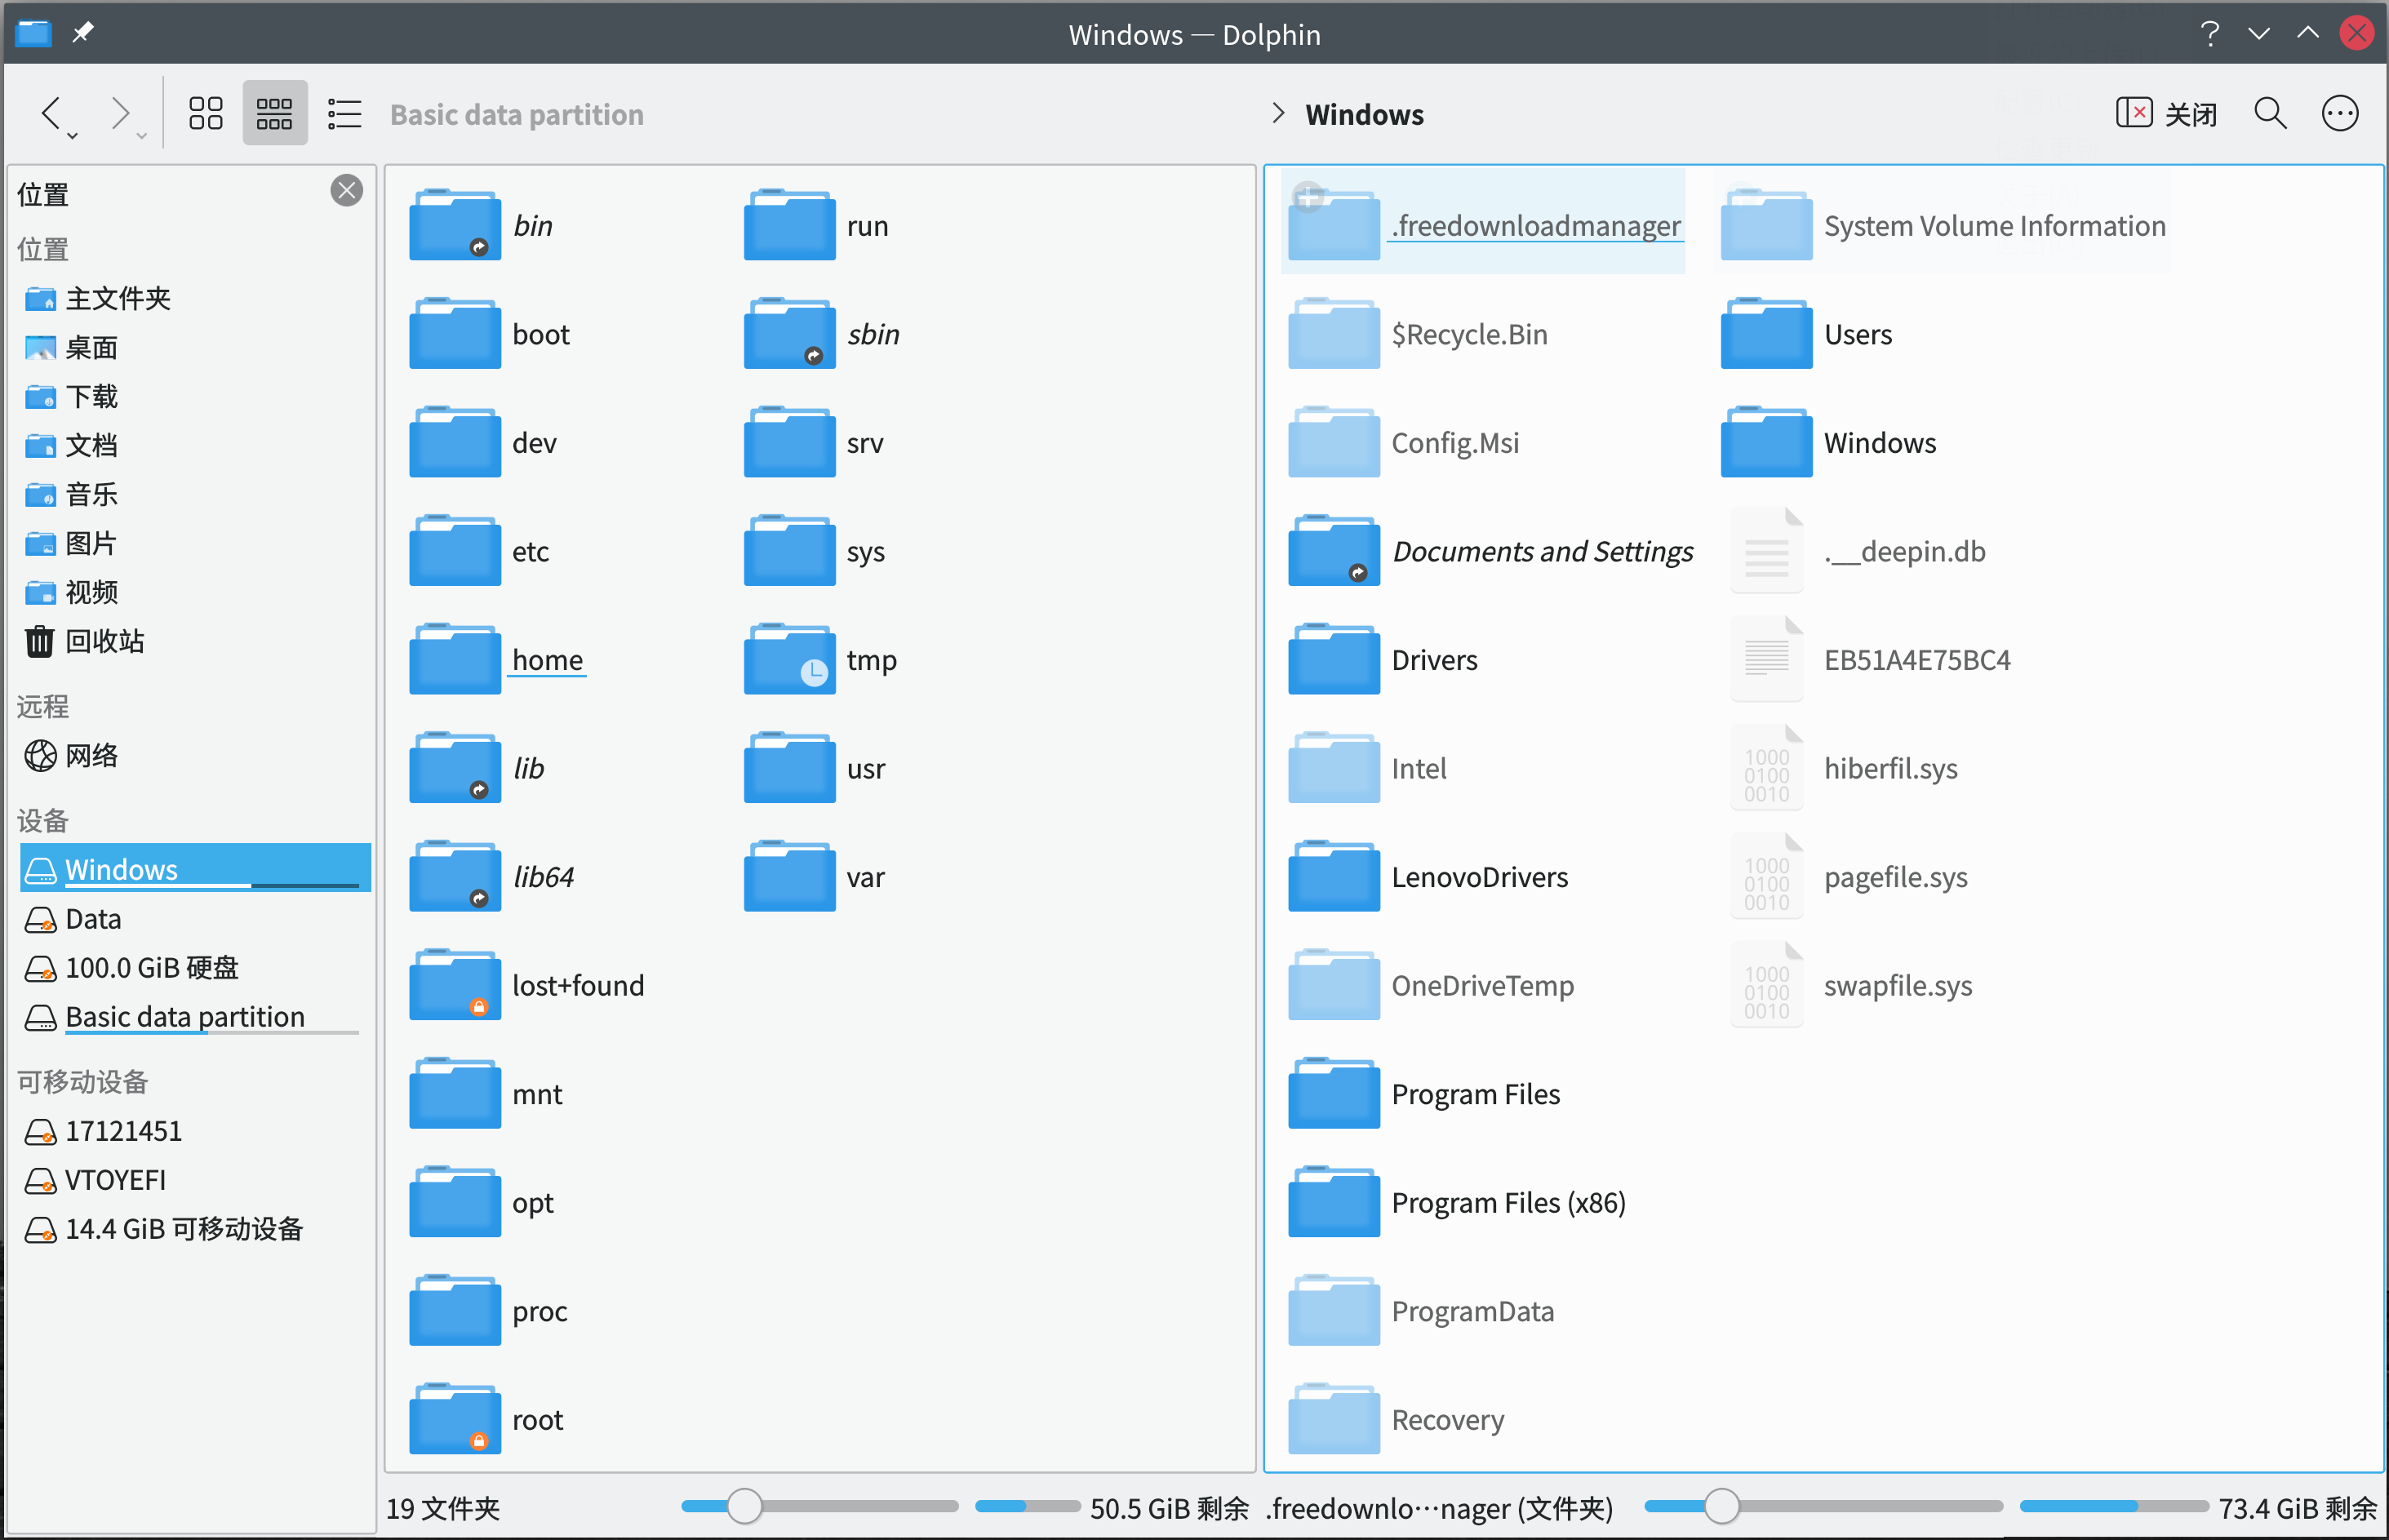2389x1540 pixels.
Task: Click the pin window icon
Action: [83, 33]
